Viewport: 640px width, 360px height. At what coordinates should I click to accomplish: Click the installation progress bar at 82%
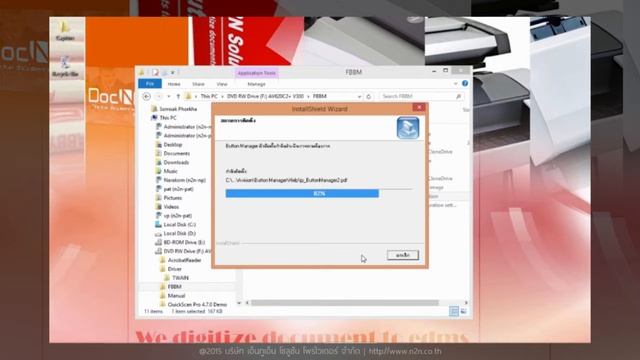click(x=319, y=193)
